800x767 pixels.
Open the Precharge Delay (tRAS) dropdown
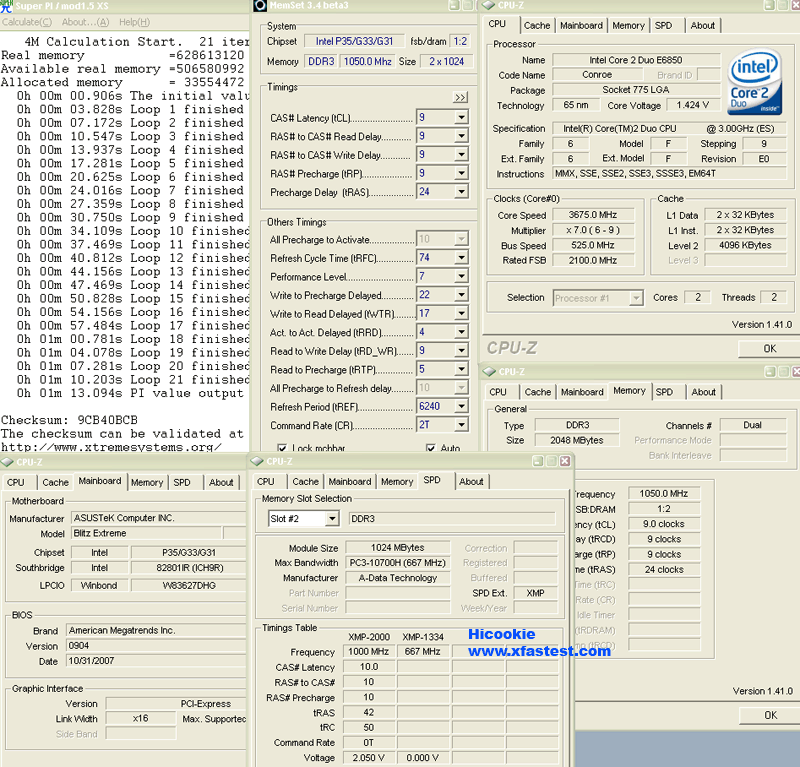pyautogui.click(x=461, y=192)
